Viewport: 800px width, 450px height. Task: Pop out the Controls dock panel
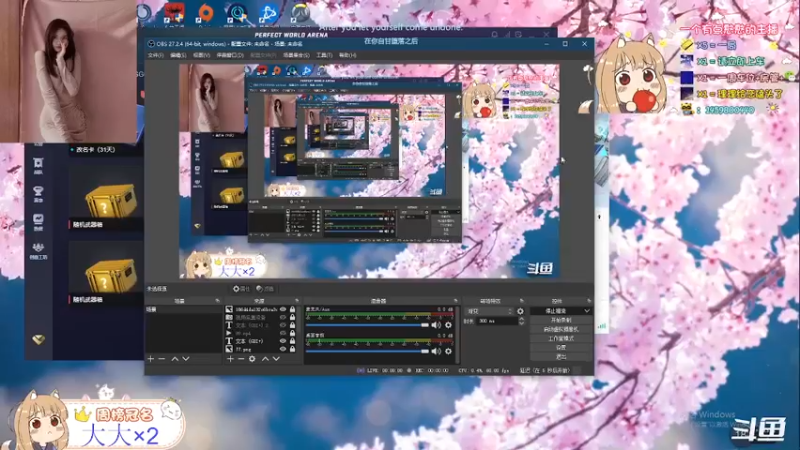click(589, 301)
